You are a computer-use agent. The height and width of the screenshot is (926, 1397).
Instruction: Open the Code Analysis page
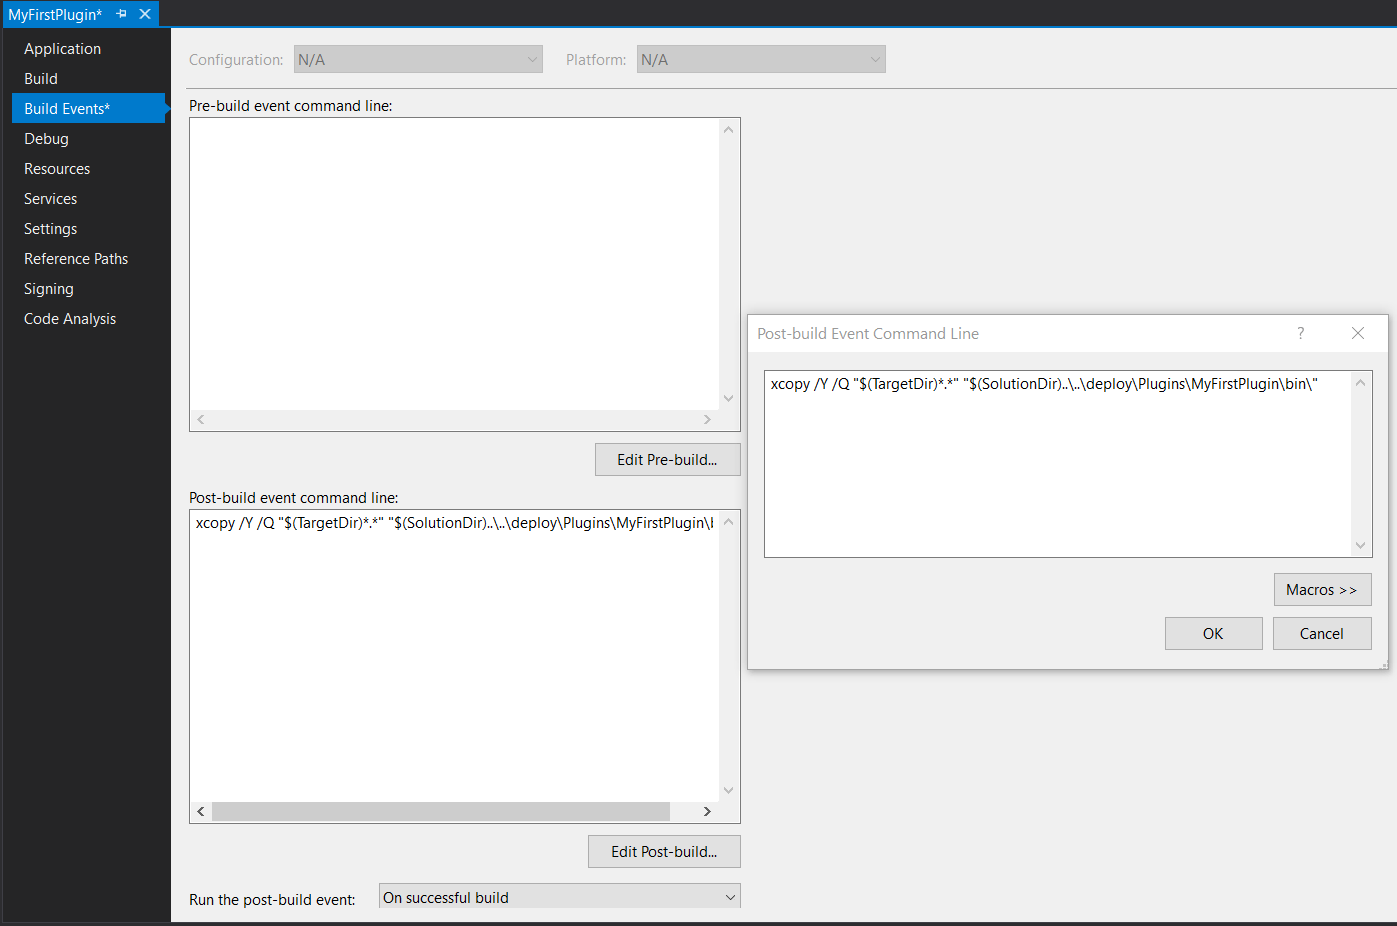pyautogui.click(x=69, y=318)
